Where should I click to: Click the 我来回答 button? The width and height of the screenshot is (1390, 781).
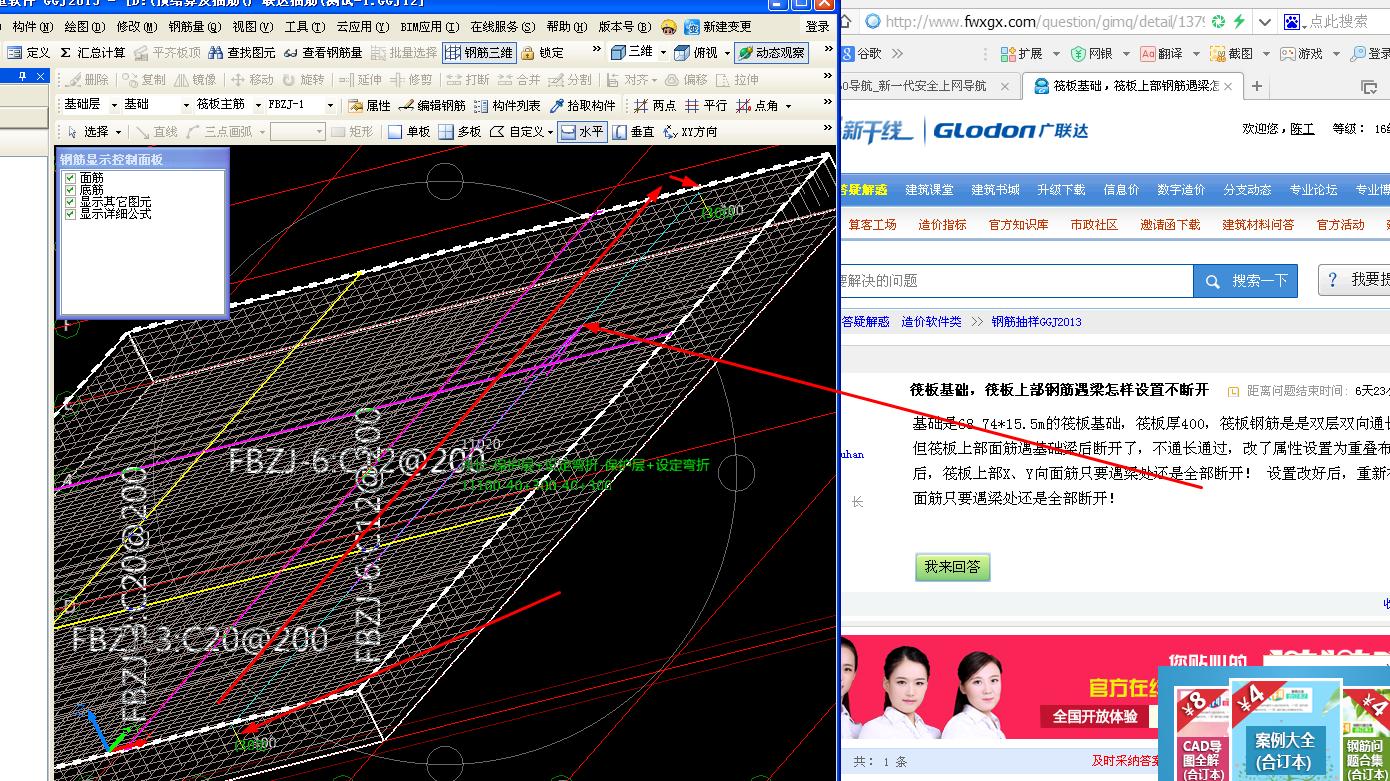pyautogui.click(x=952, y=567)
